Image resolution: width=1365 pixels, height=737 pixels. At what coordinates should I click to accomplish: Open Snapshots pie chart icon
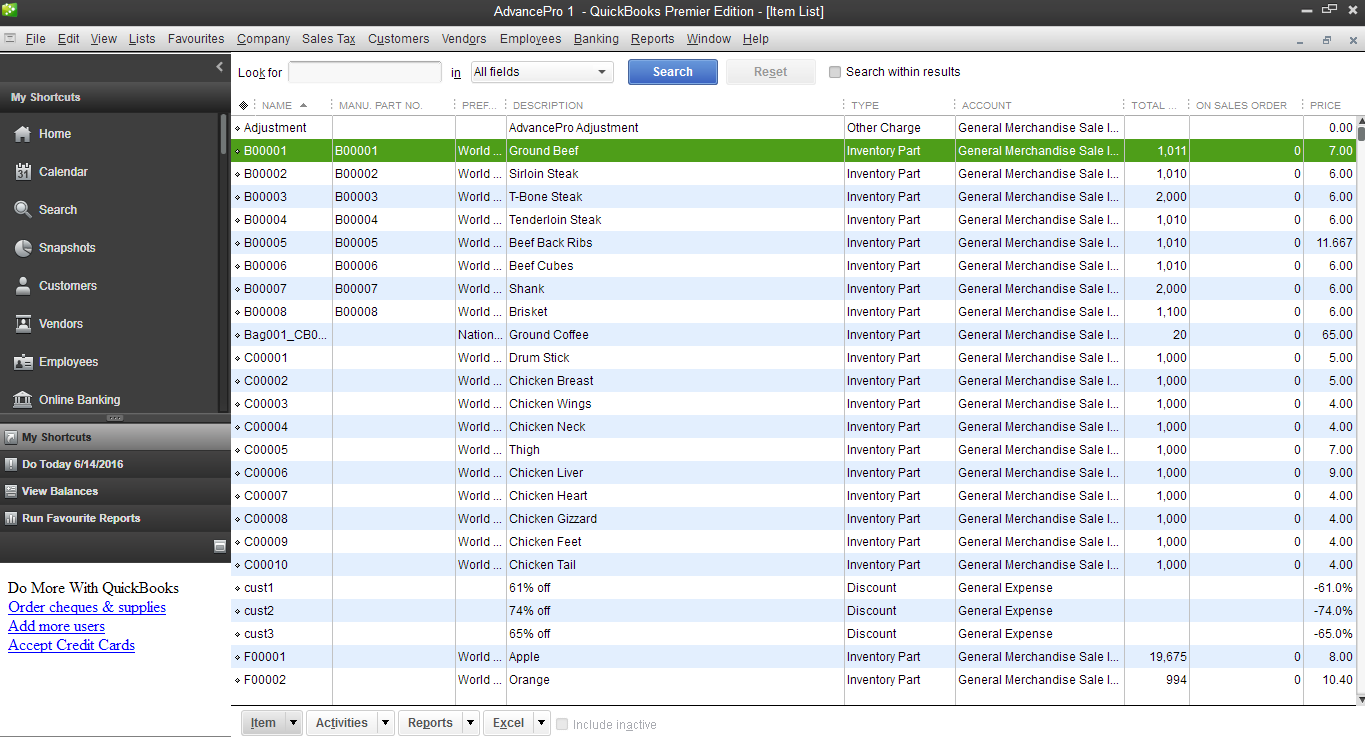pyautogui.click(x=22, y=248)
